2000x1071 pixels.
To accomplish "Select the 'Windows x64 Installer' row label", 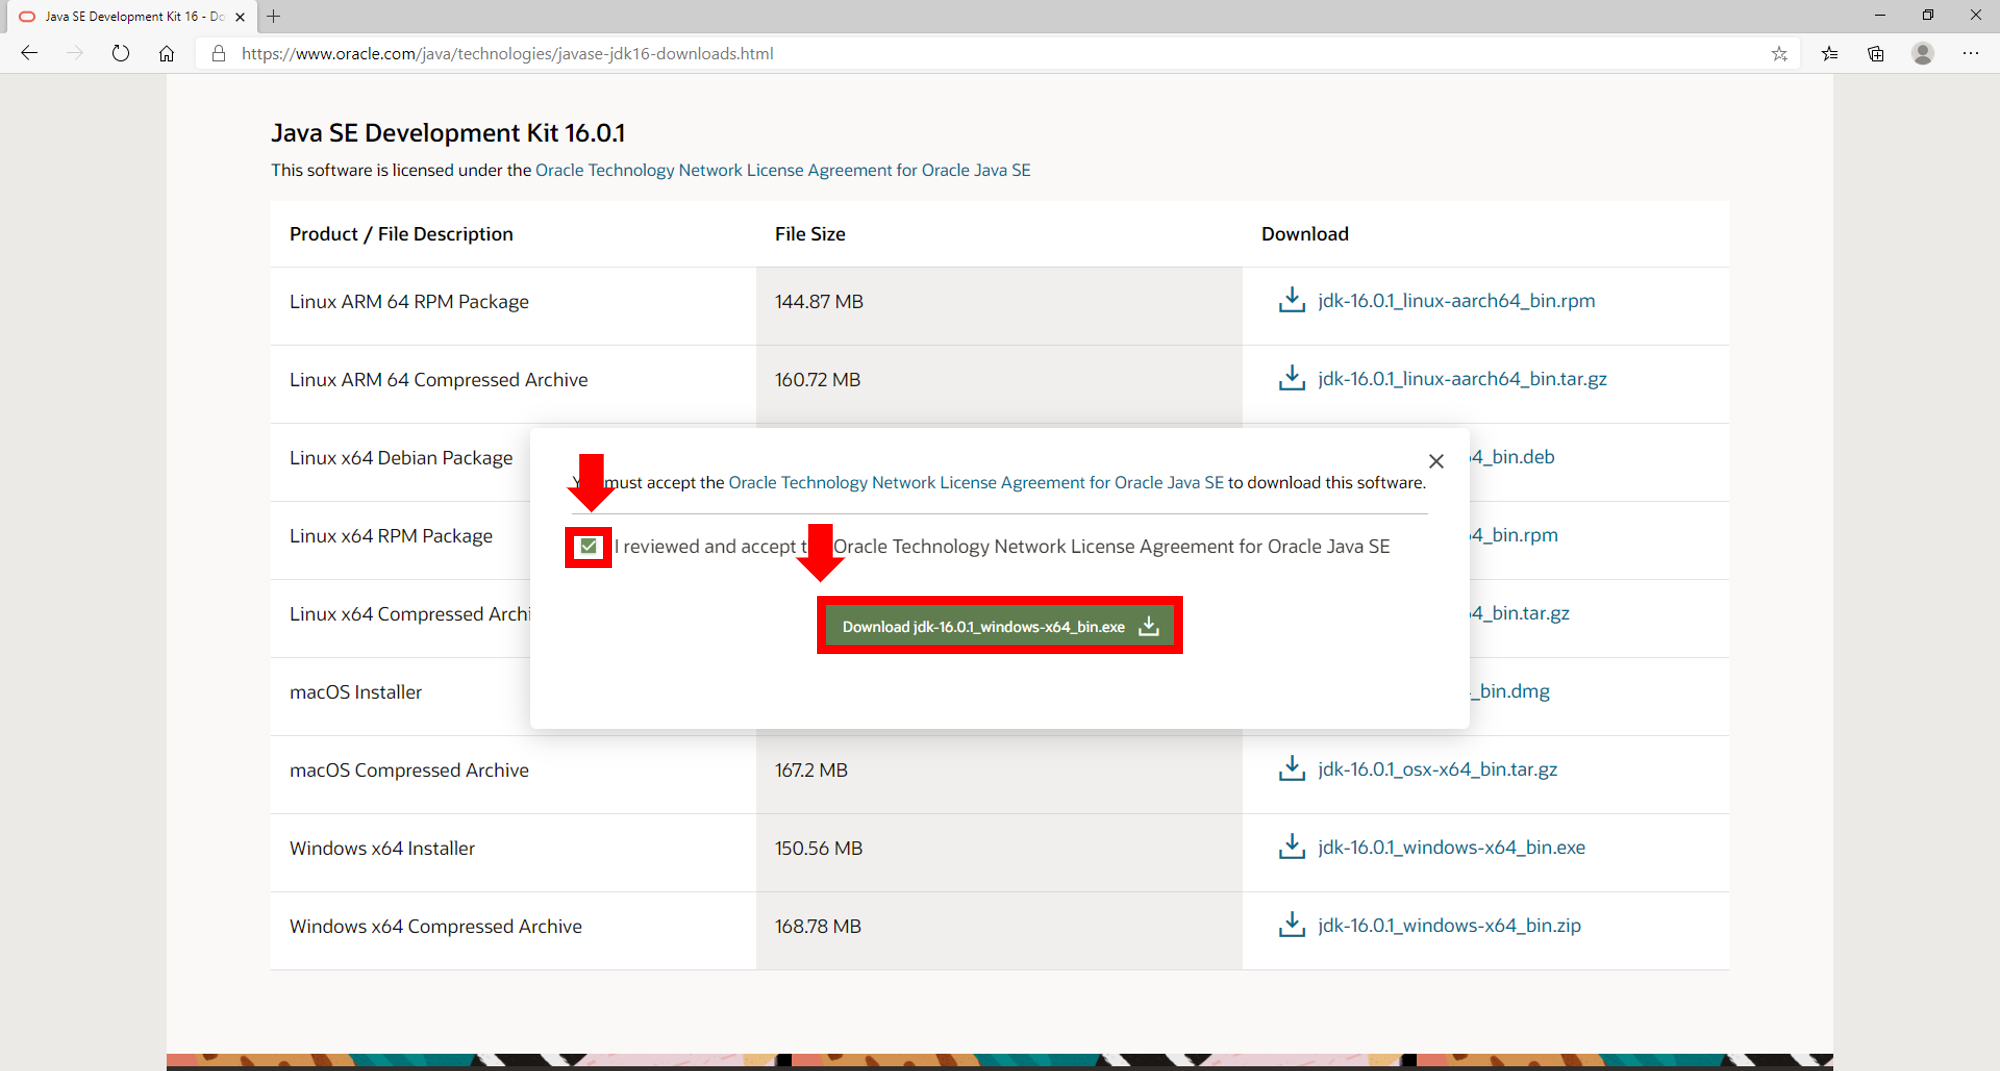I will pos(382,848).
